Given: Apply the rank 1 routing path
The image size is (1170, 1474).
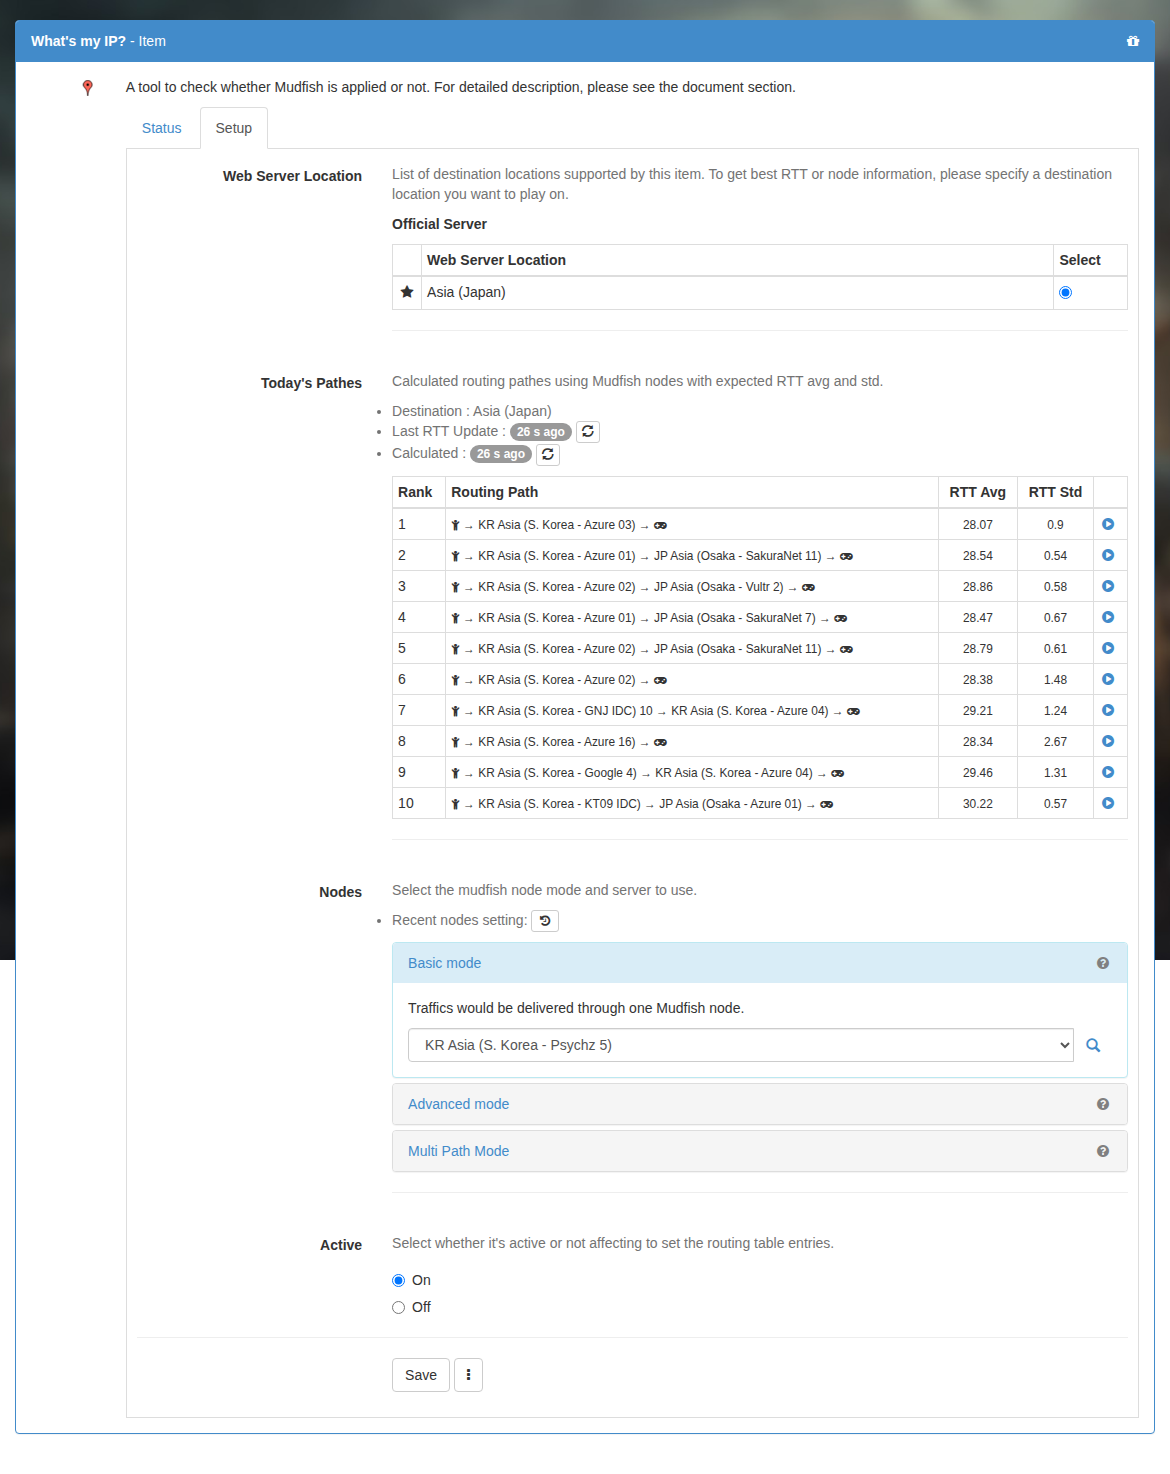Looking at the screenshot, I should click(x=1108, y=524).
